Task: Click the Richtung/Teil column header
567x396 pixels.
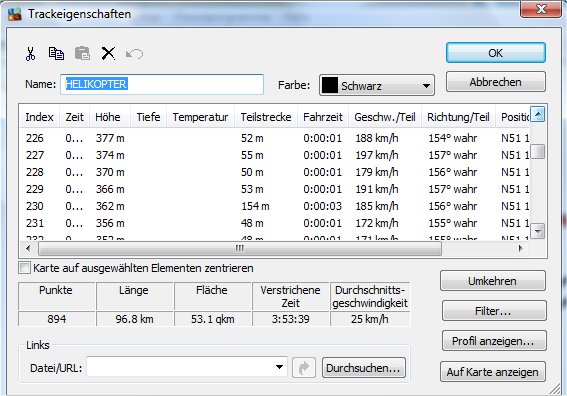Action: tap(458, 117)
